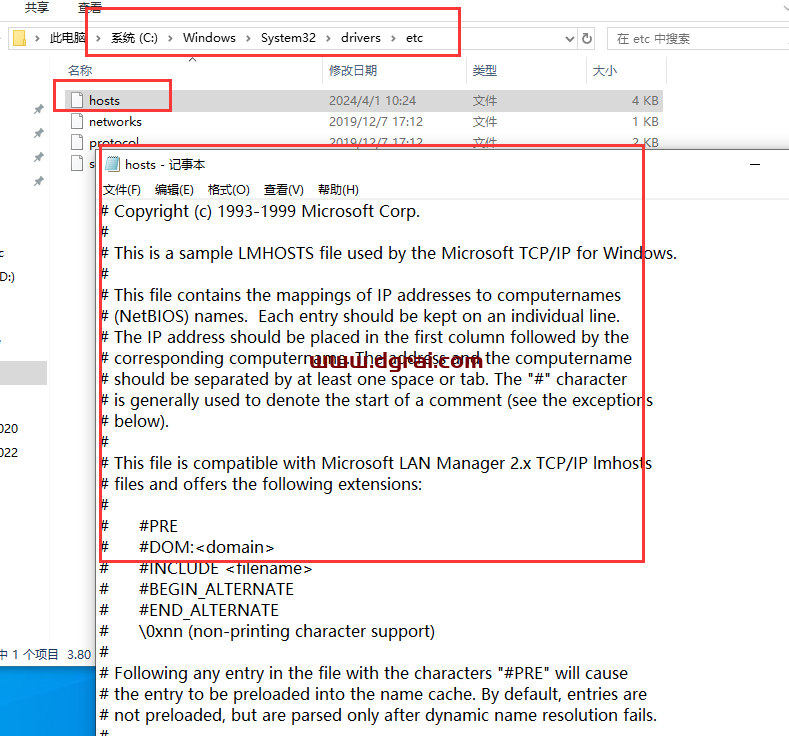
Task: Expand chevron after Windows breadcrumb
Action: click(x=248, y=38)
